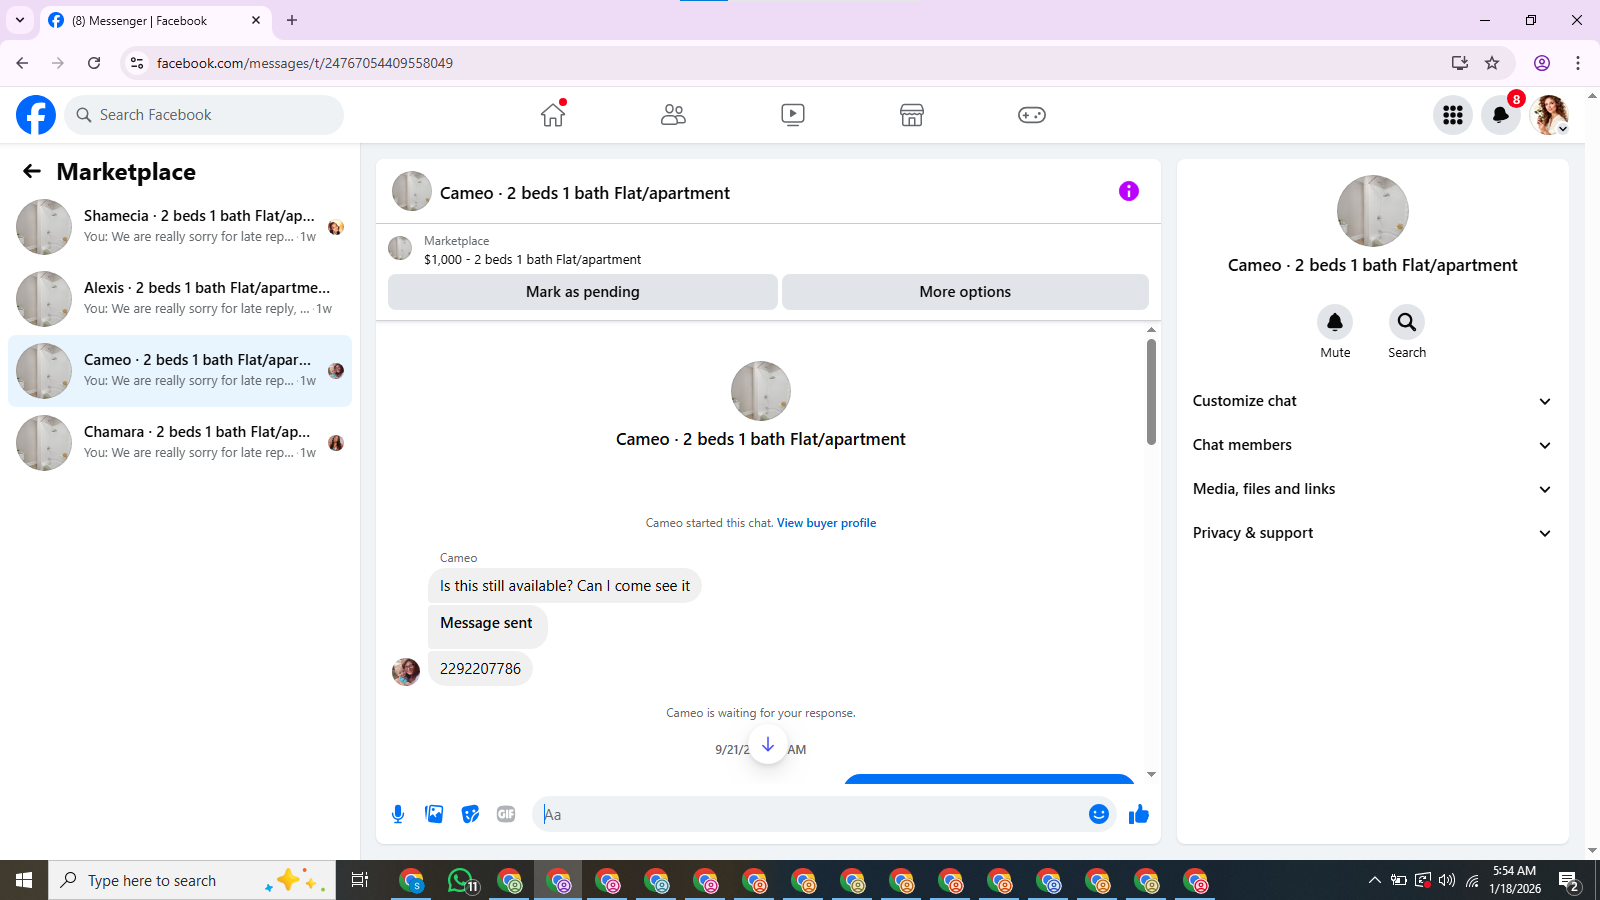The width and height of the screenshot is (1600, 900).
Task: Open the emoji picker smiley
Action: [1099, 814]
